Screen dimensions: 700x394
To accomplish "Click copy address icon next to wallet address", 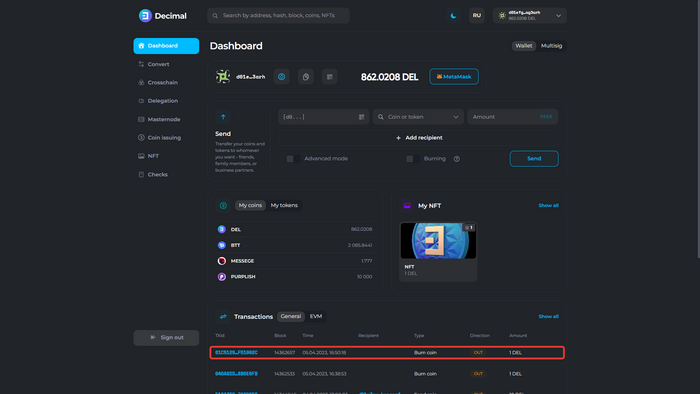I will 306,77.
